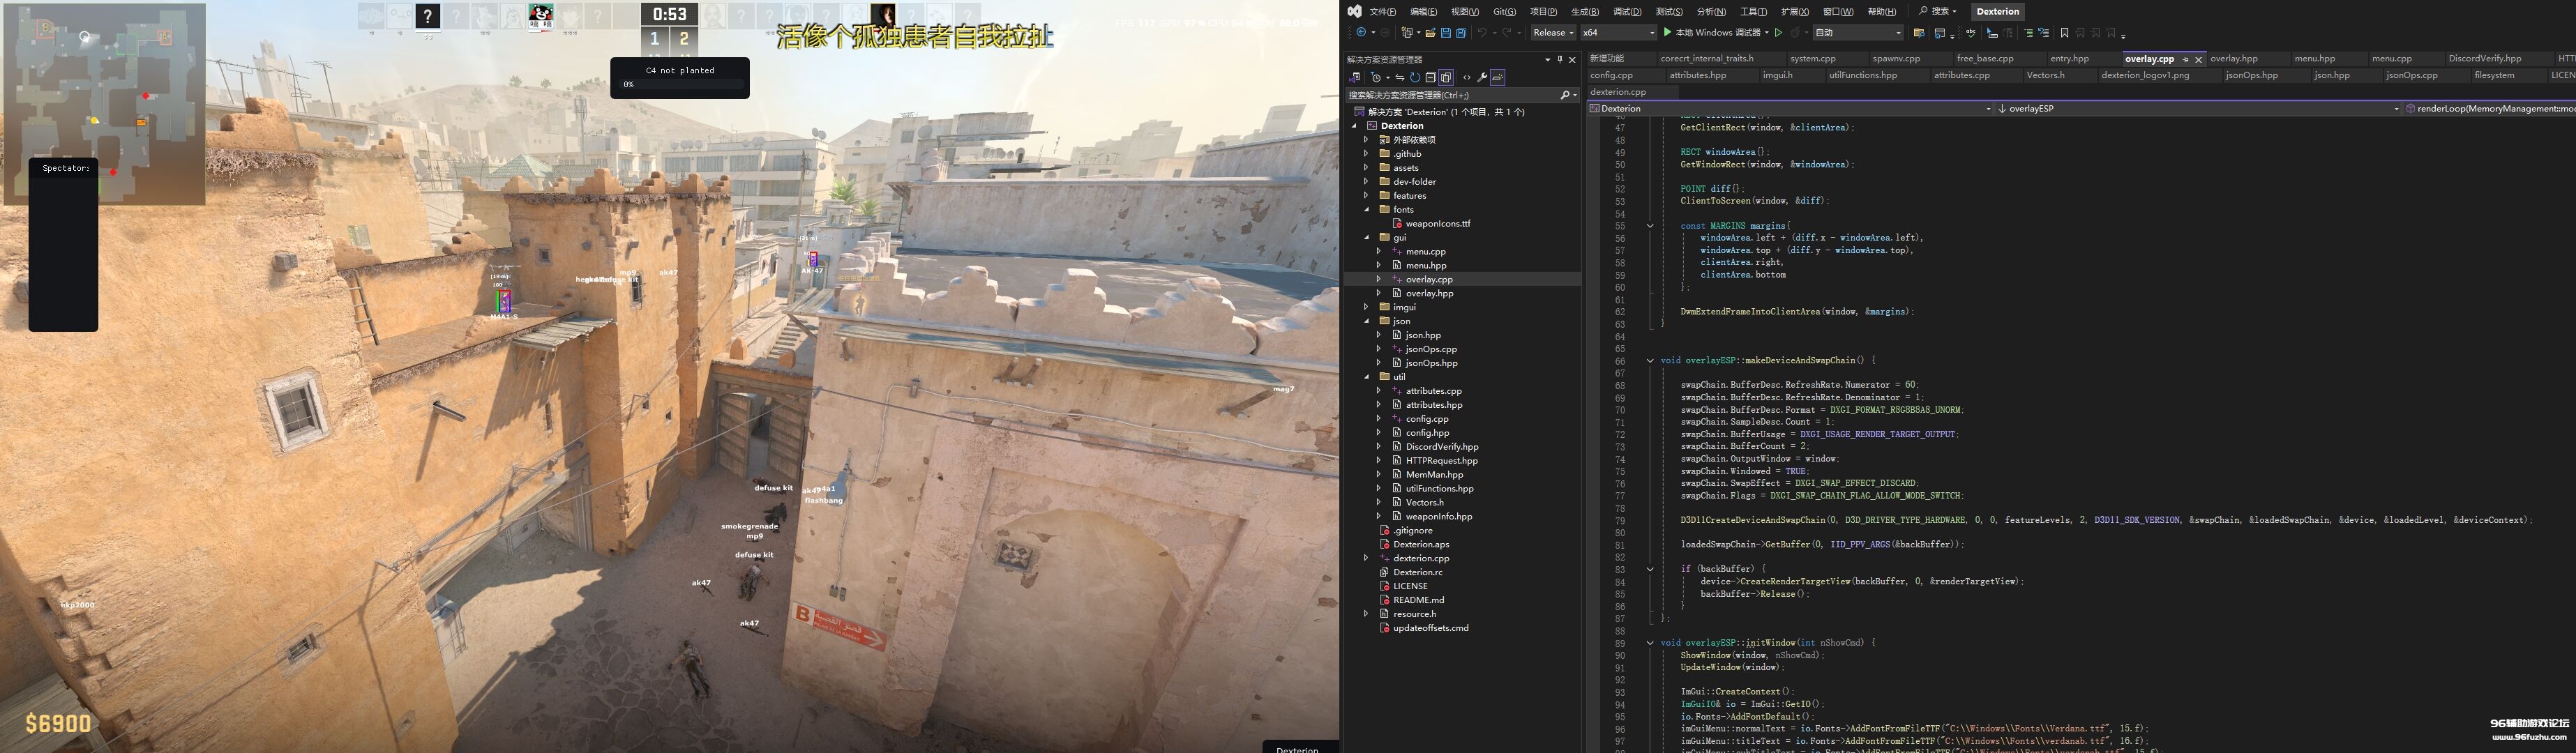
Task: Collapse the gui folder node
Action: click(1367, 238)
